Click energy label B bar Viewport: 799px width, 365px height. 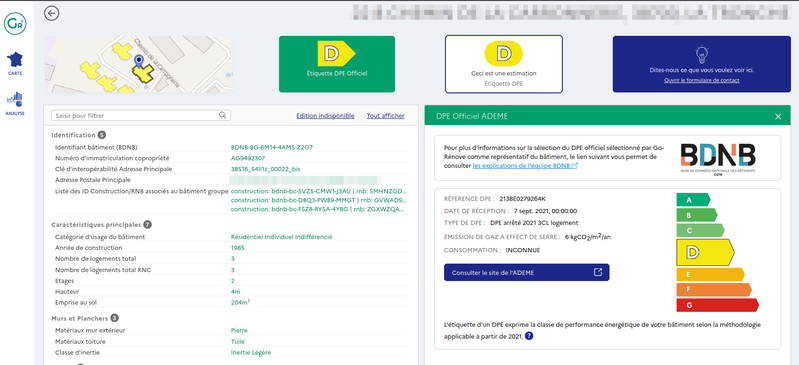(x=697, y=215)
